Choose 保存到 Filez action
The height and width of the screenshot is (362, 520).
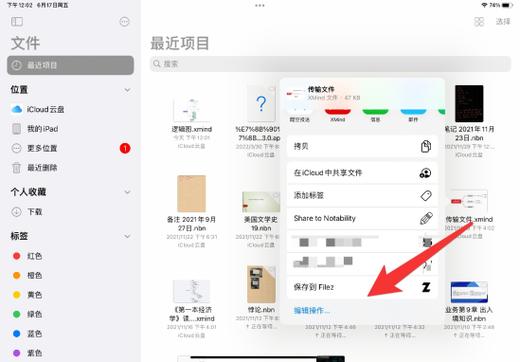pyautogui.click(x=362, y=287)
